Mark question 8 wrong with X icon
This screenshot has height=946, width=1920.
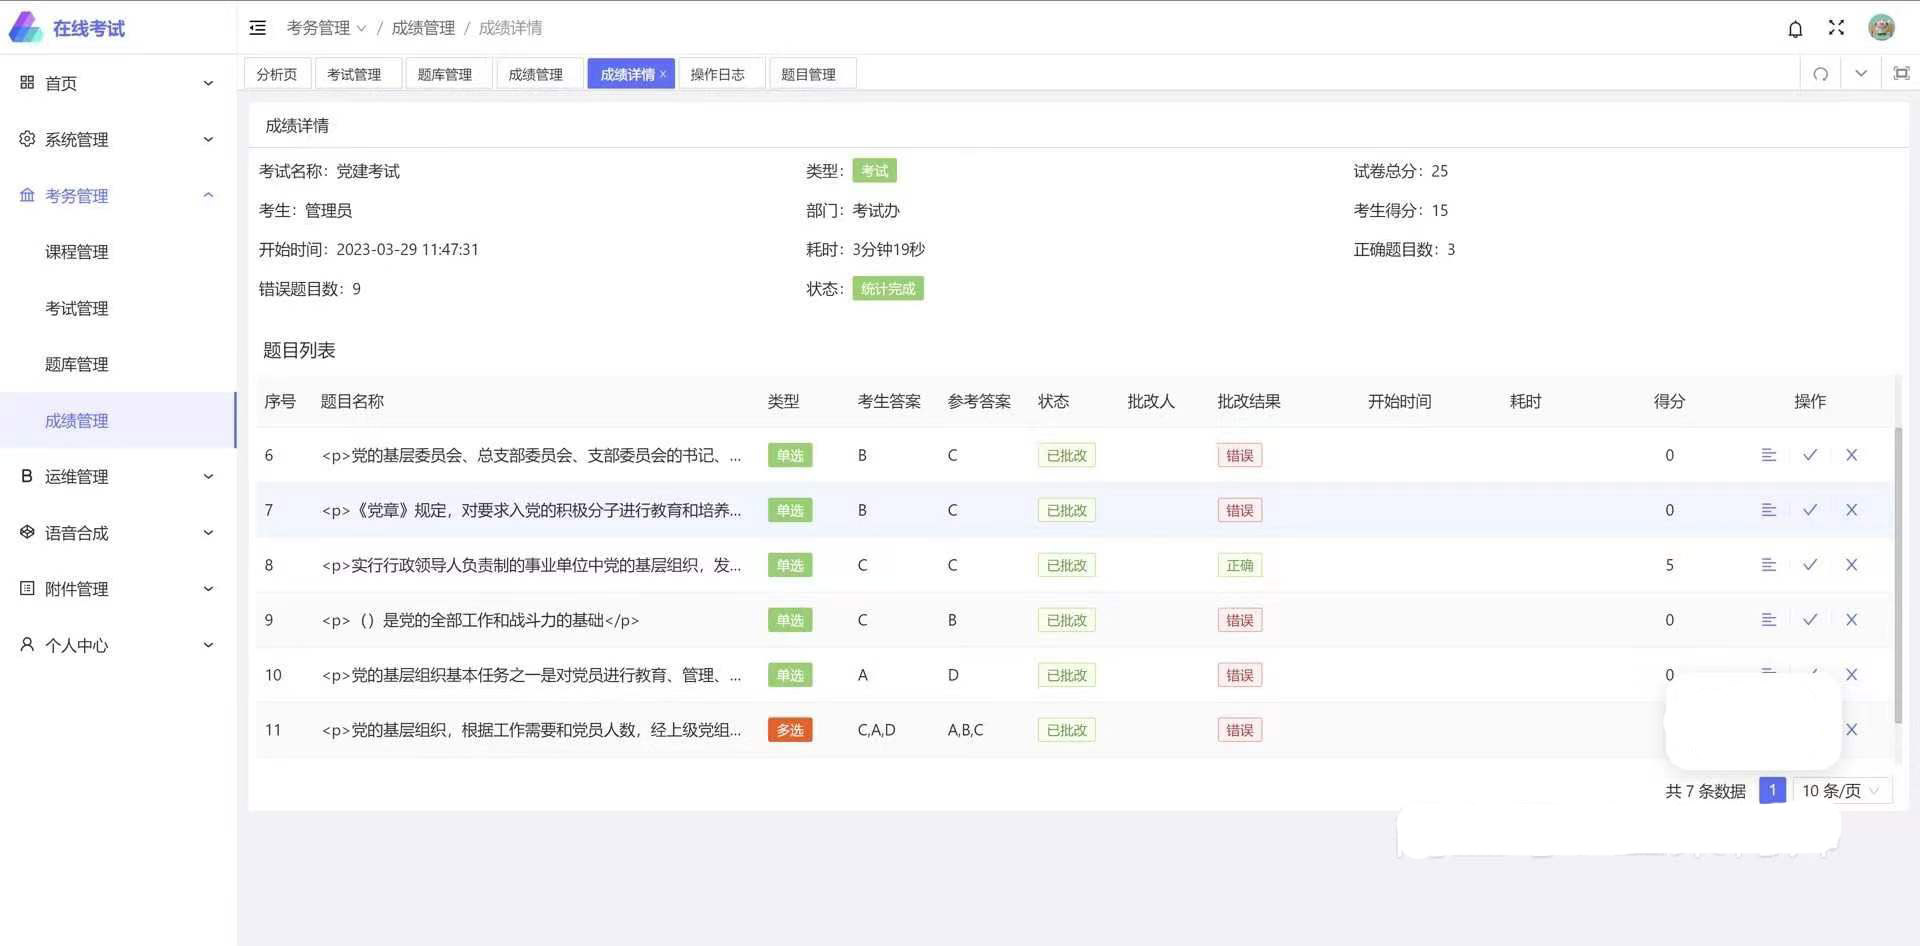[1851, 565]
